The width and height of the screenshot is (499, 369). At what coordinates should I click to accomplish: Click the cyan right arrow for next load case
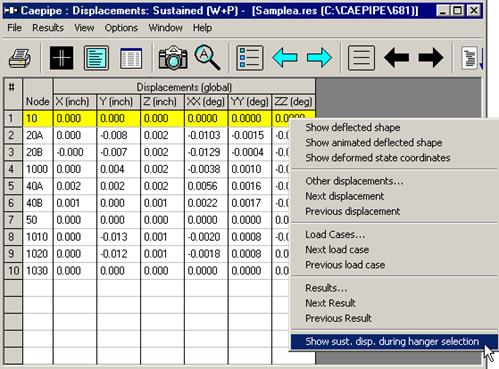[x=319, y=58]
